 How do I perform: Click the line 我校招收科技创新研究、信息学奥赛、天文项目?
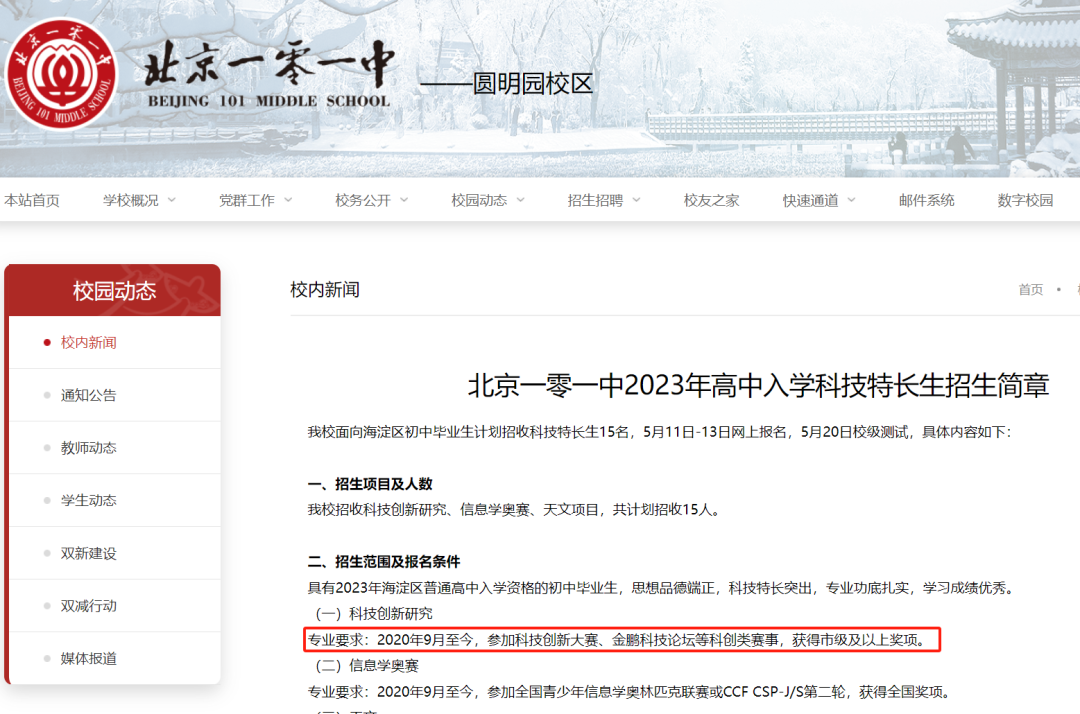514,510
